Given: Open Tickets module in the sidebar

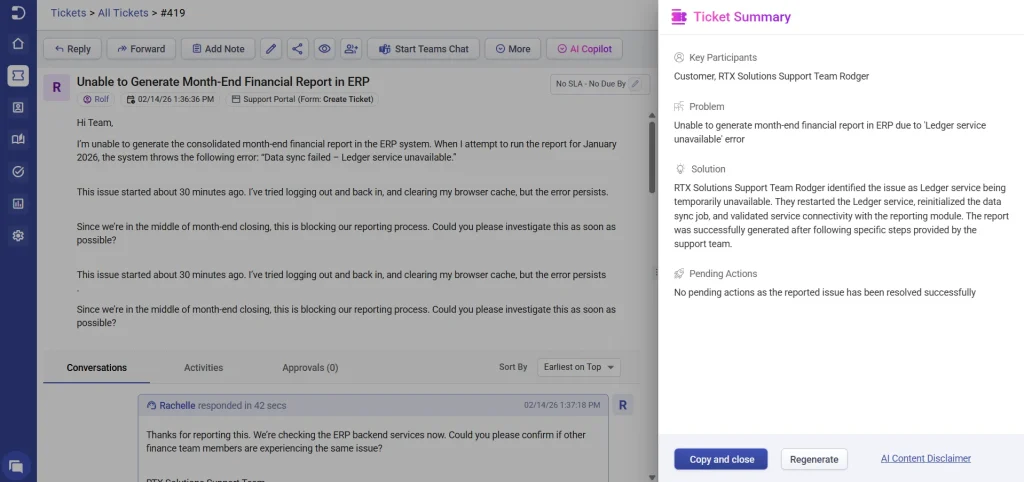Looking at the screenshot, I should point(18,76).
